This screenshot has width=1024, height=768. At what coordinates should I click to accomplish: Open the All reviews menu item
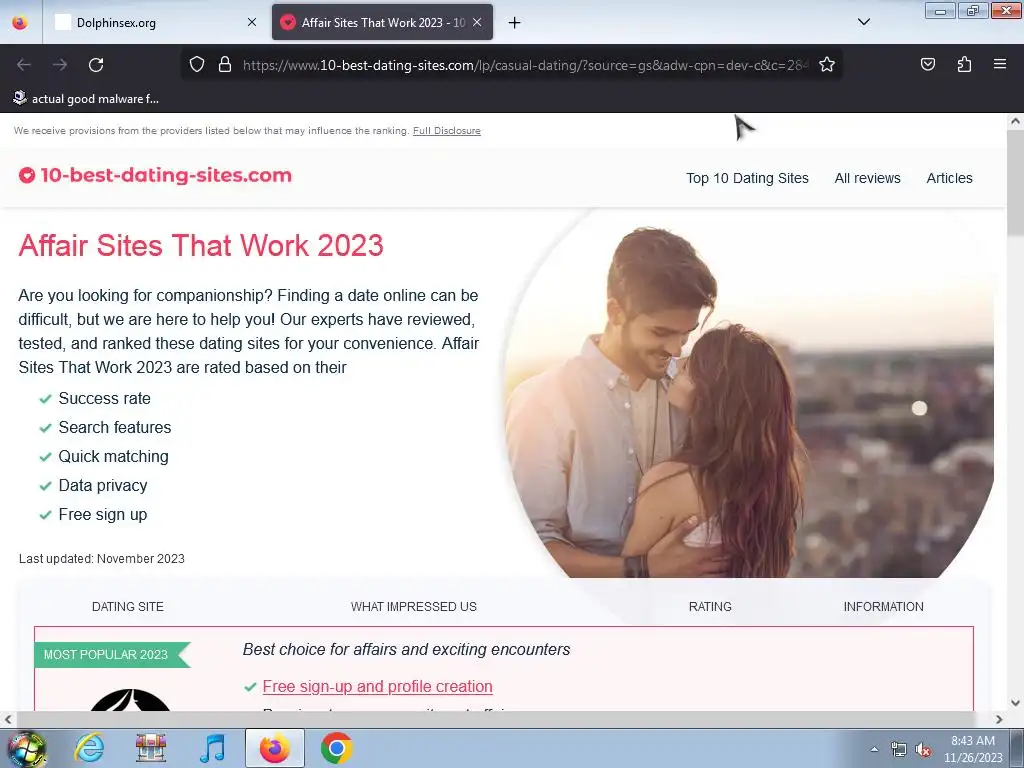pyautogui.click(x=867, y=178)
